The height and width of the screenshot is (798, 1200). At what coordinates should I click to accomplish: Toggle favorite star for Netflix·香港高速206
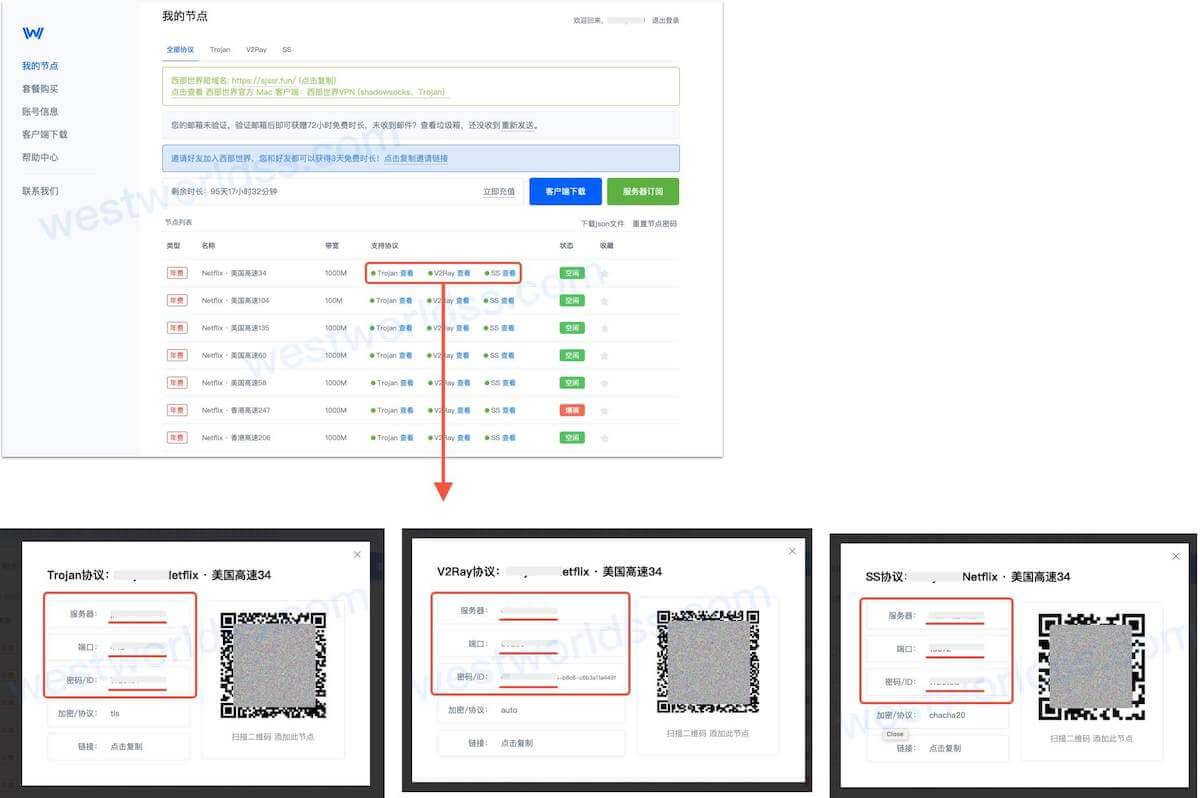[x=605, y=437]
